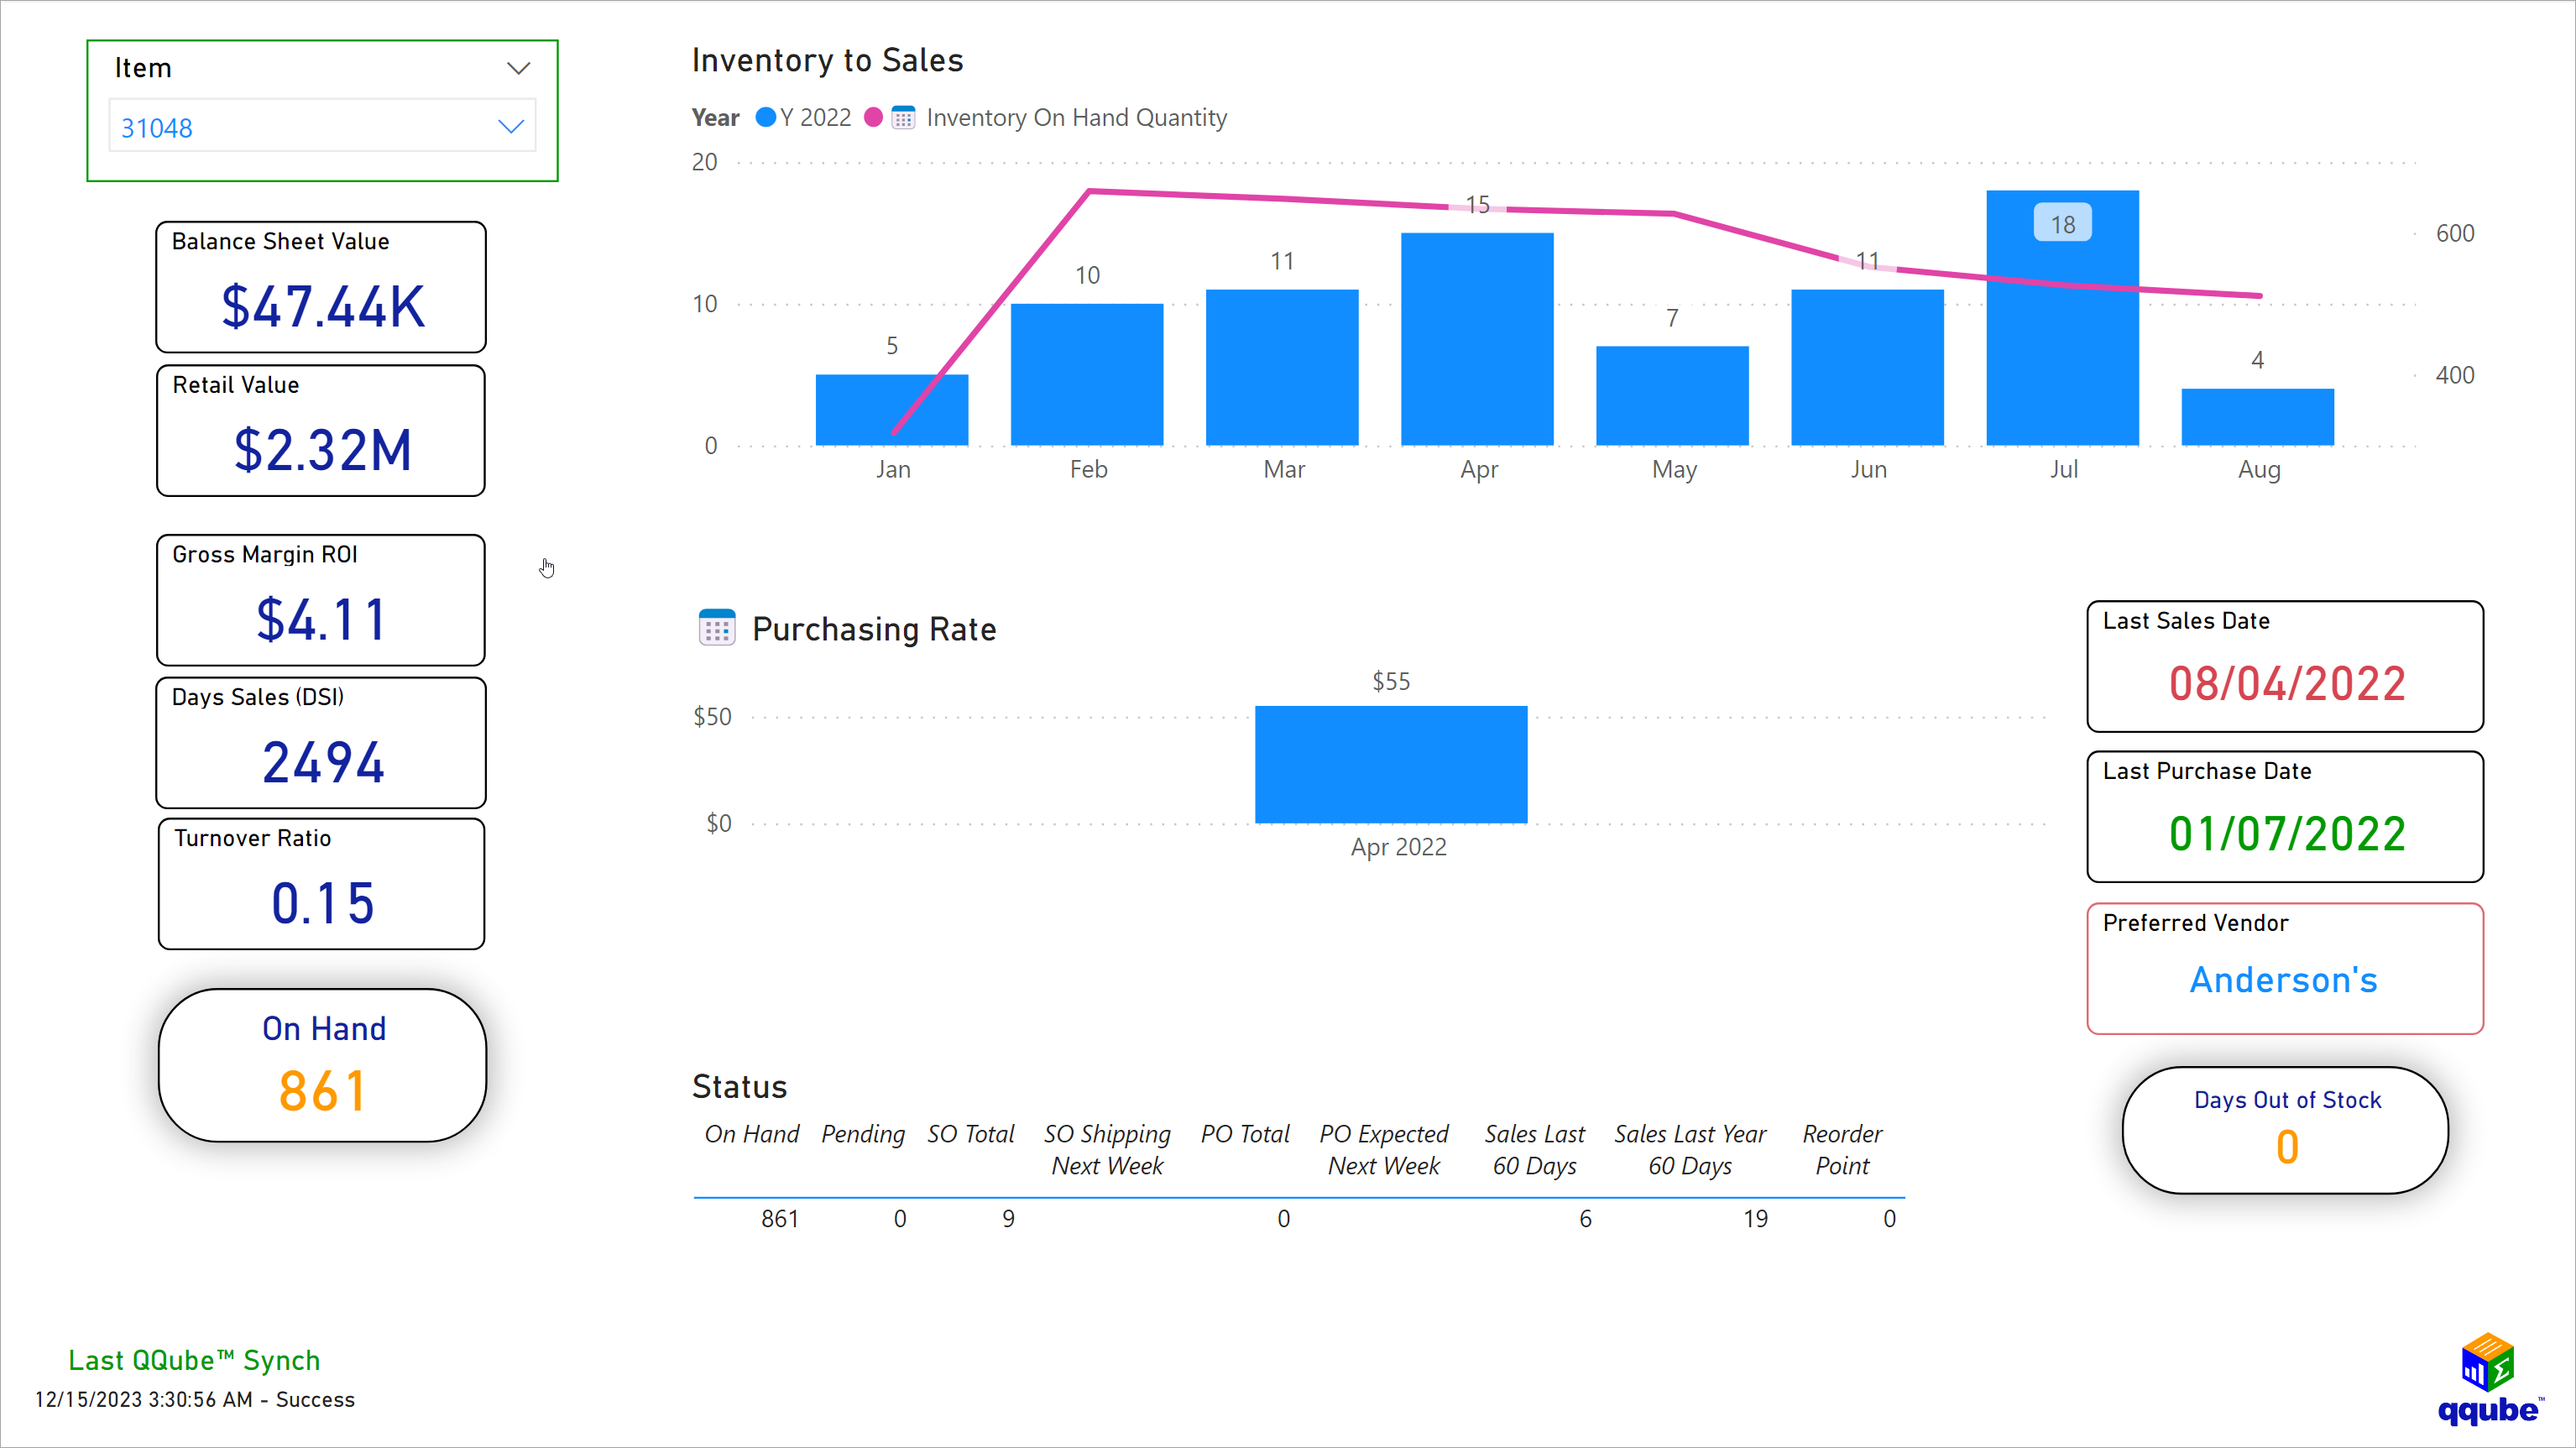The image size is (2576, 1448).
Task: Click the Last QQube Synch status text
Action: pos(193,1359)
